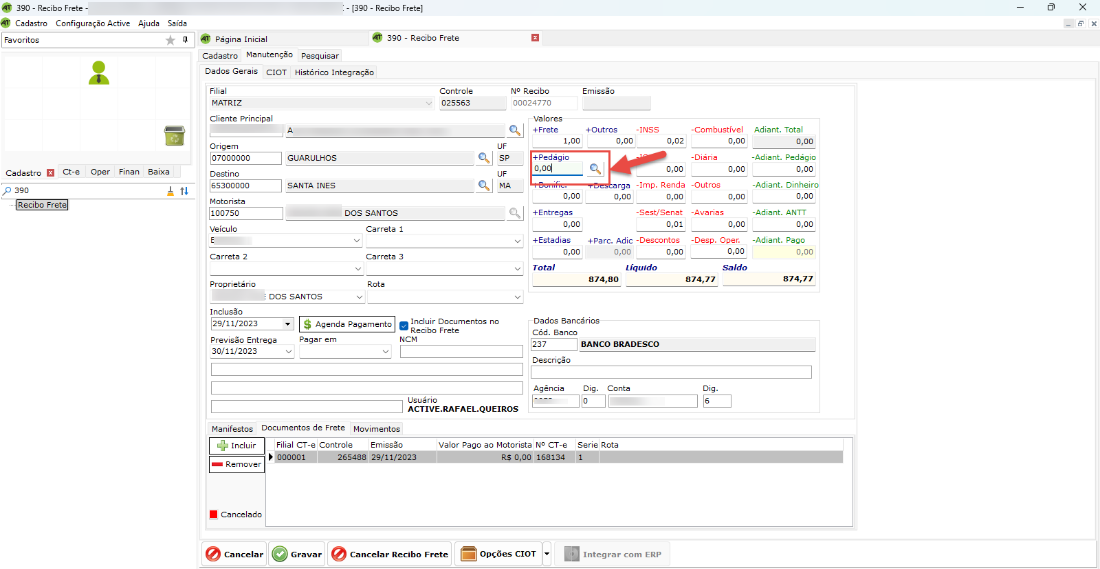Open the Cadastro menu
The height and width of the screenshot is (569, 1100).
31,22
